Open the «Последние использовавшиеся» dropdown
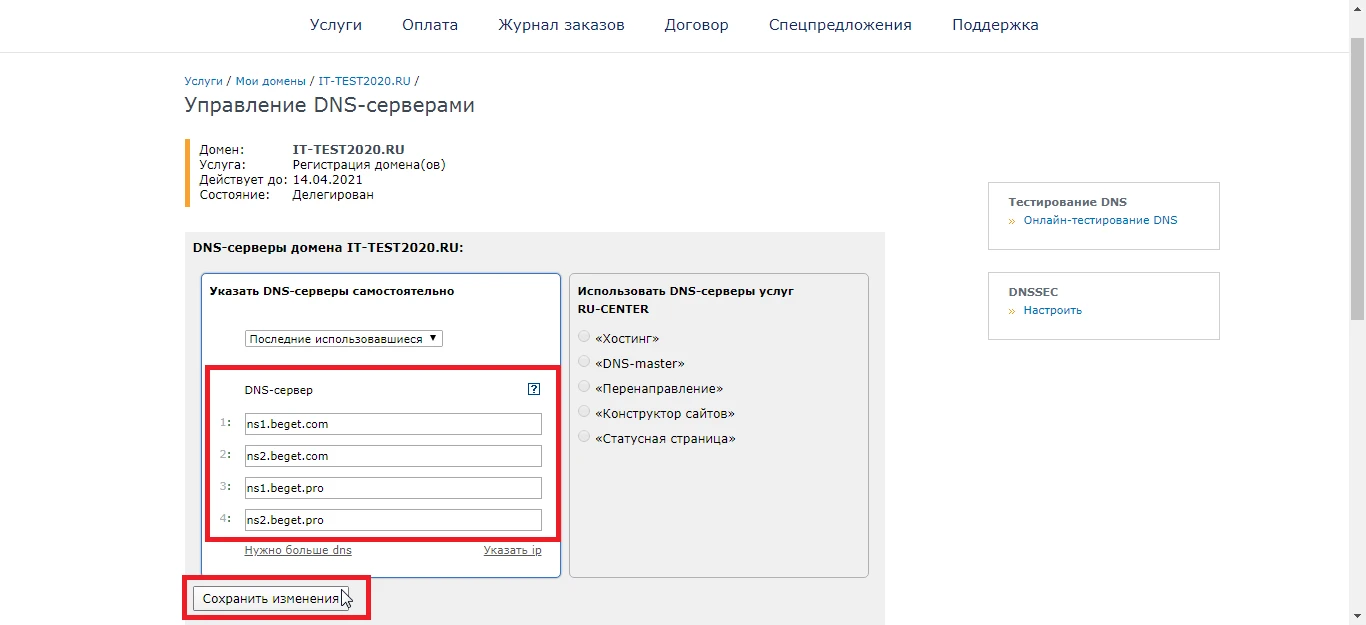This screenshot has height=625, width=1366. pyautogui.click(x=343, y=337)
